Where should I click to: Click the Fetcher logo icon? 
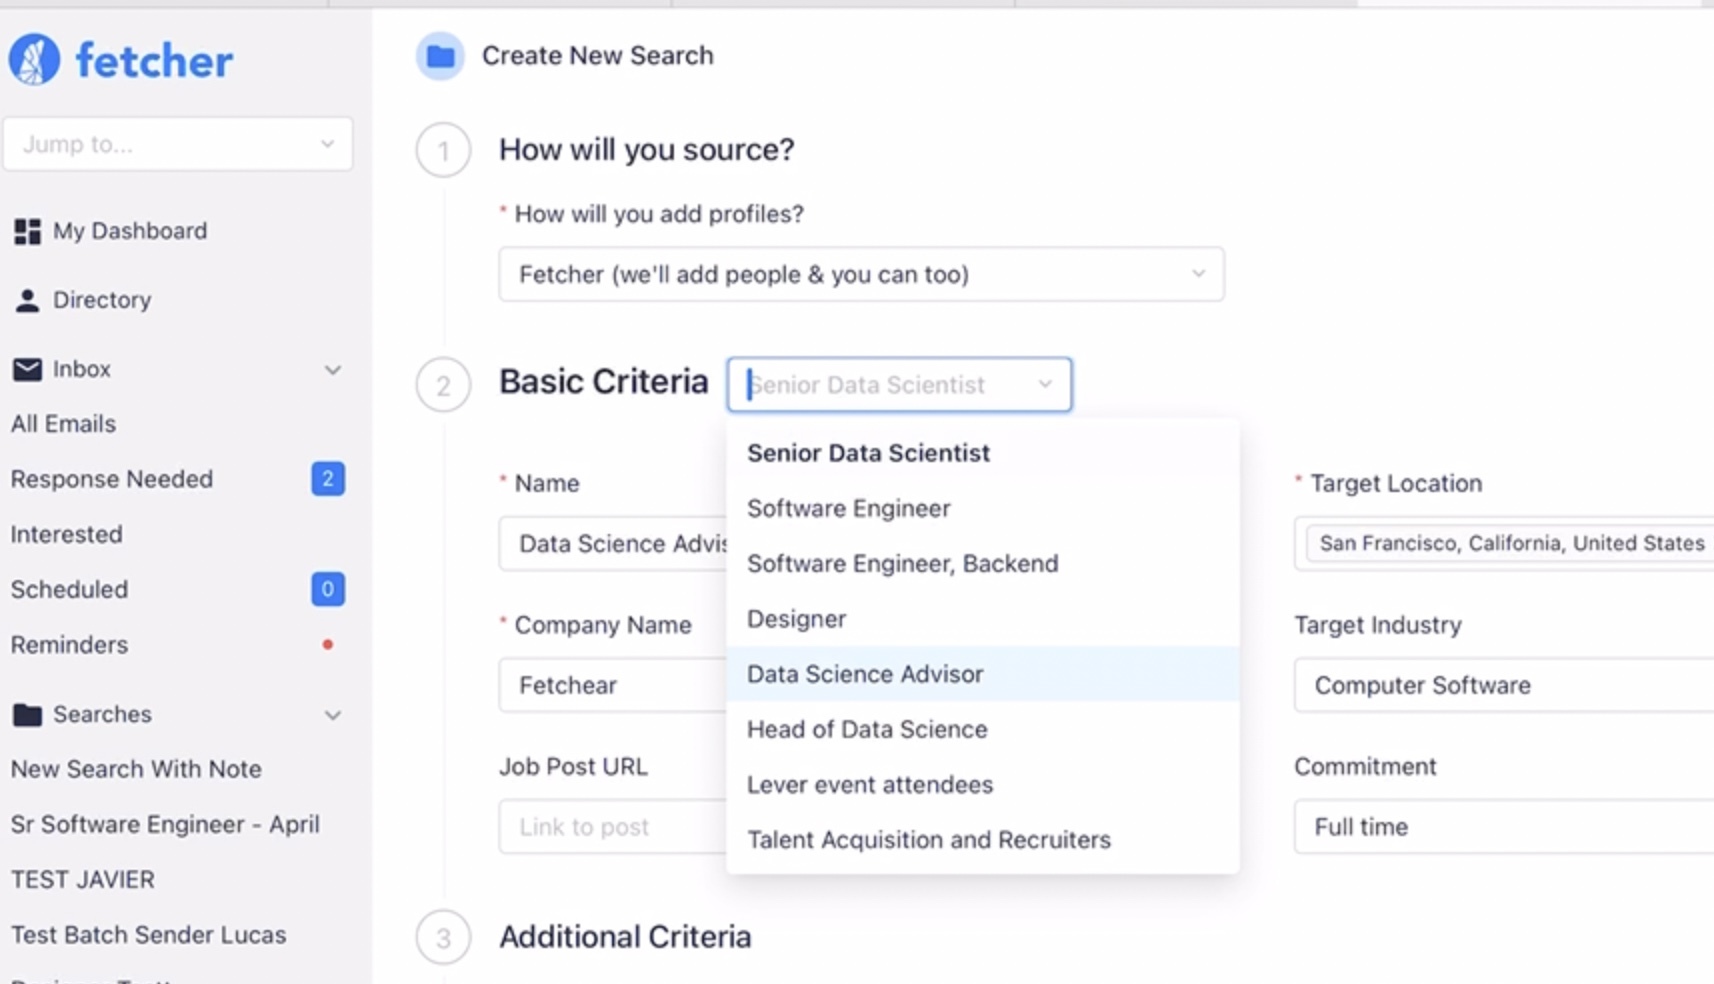click(x=35, y=60)
